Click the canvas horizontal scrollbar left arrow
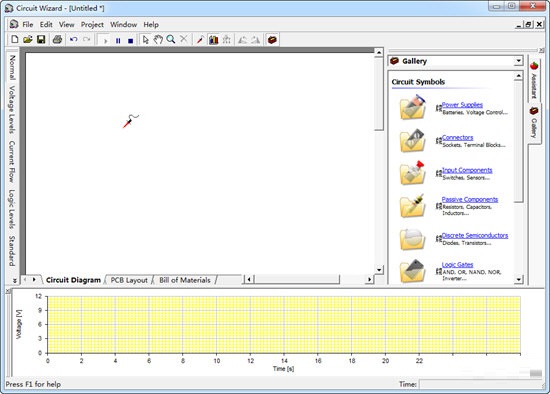The image size is (550, 394). pyautogui.click(x=249, y=280)
